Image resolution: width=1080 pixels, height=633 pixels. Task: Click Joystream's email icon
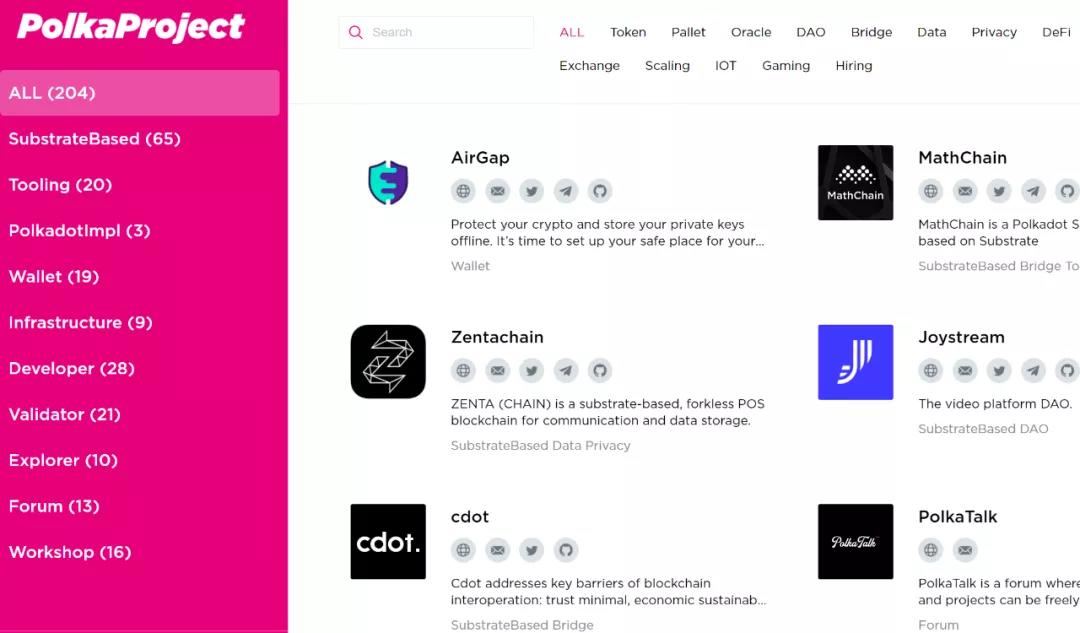[965, 371]
